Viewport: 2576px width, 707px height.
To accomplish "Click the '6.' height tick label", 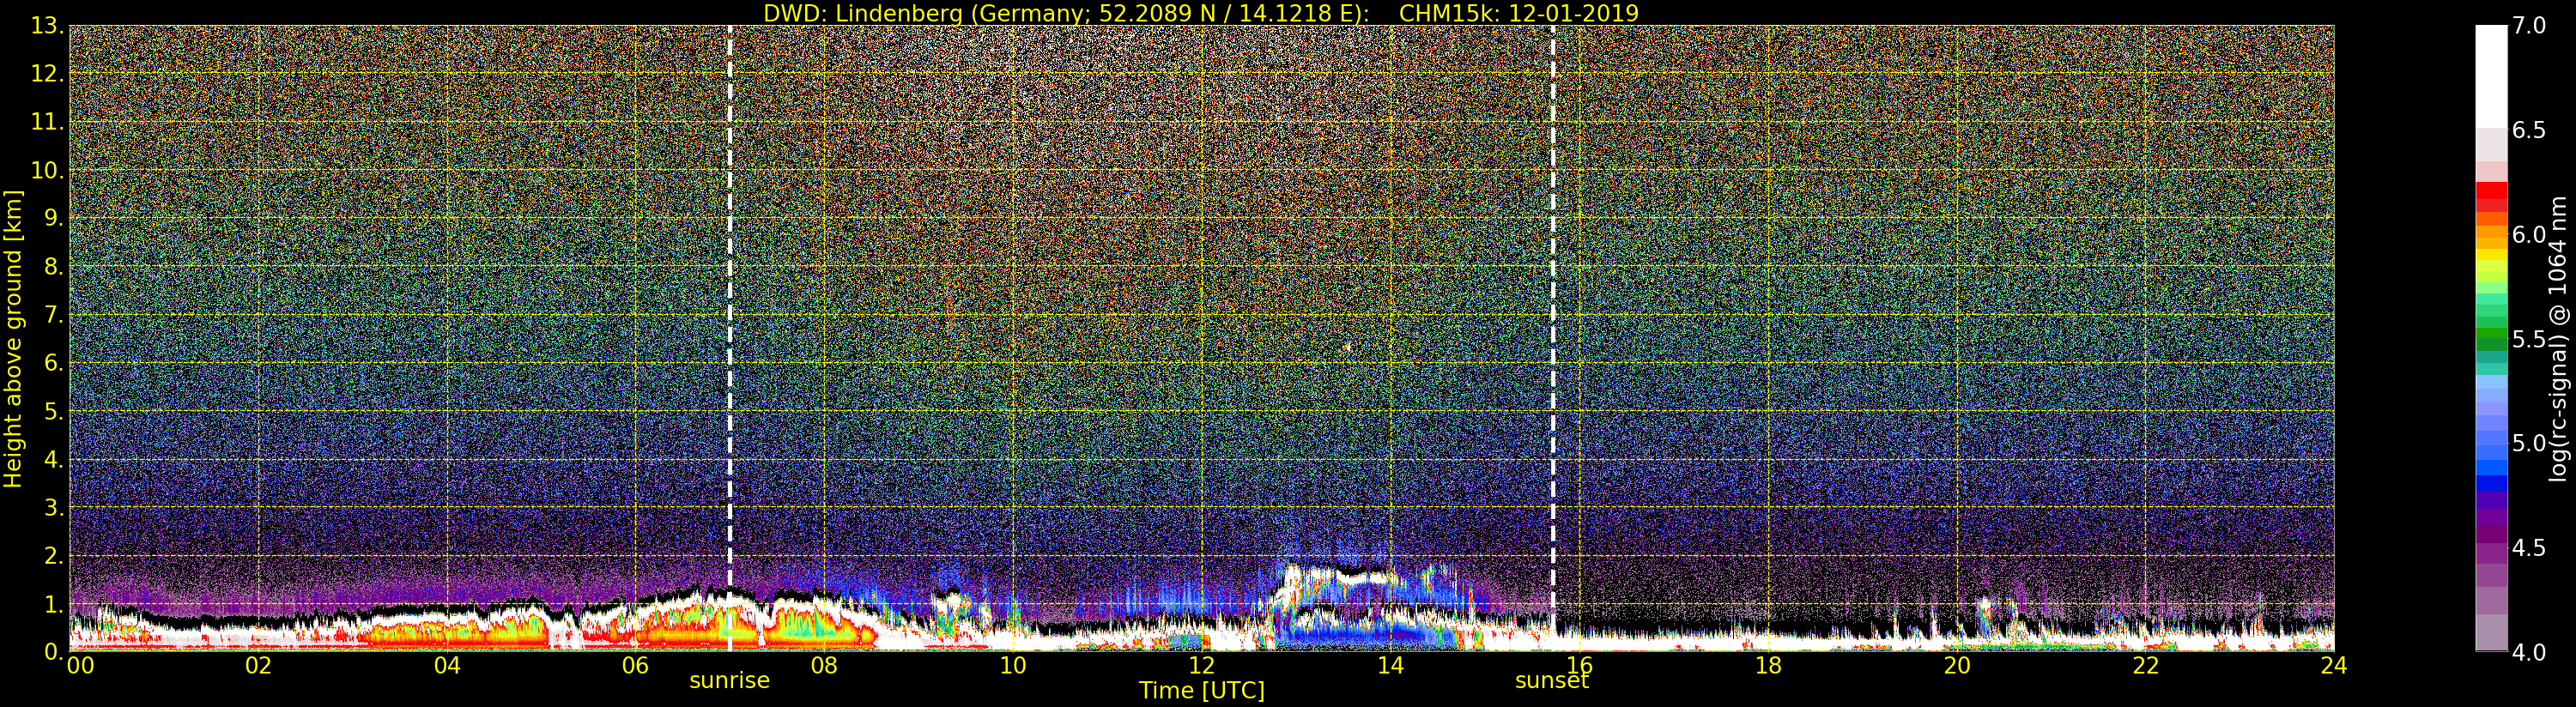I will click(54, 363).
